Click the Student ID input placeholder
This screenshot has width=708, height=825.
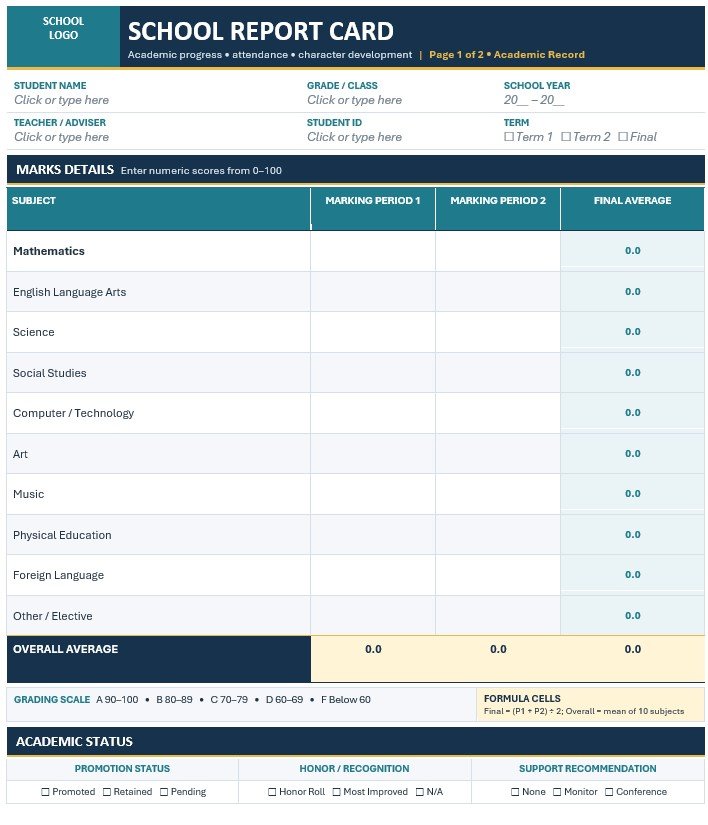355,137
